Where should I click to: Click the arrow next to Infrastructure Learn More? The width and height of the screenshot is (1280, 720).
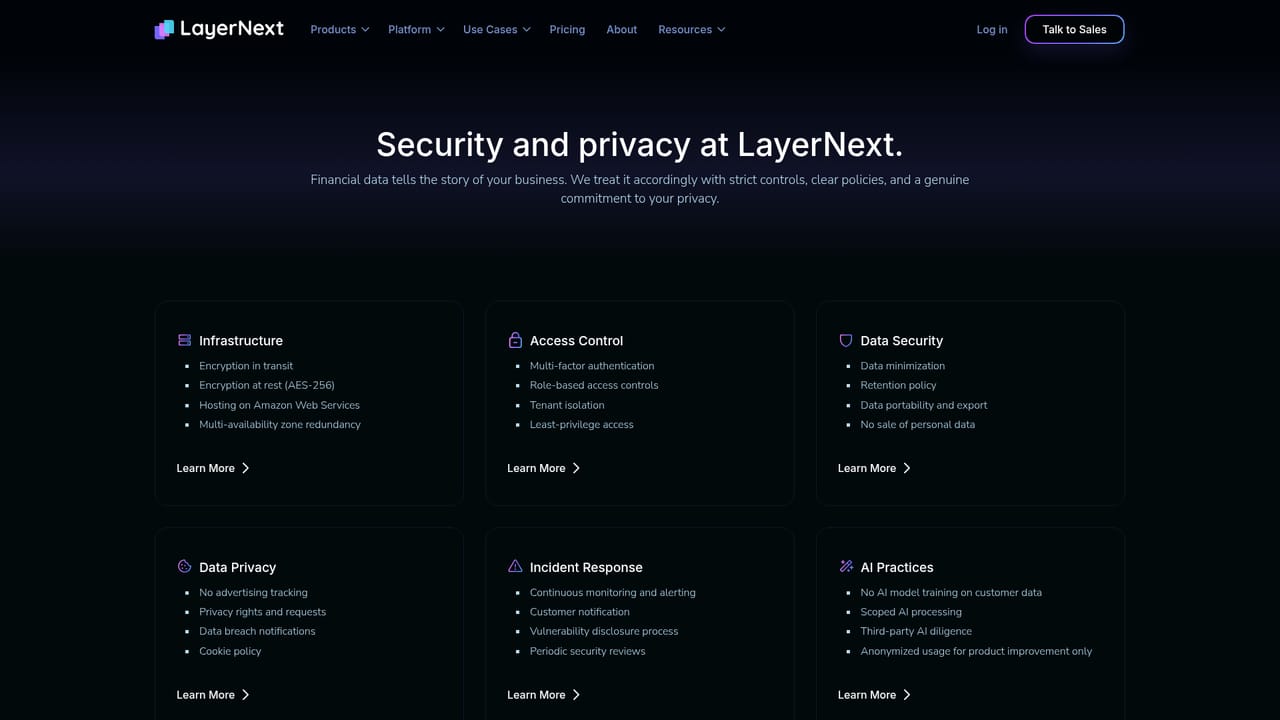245,468
